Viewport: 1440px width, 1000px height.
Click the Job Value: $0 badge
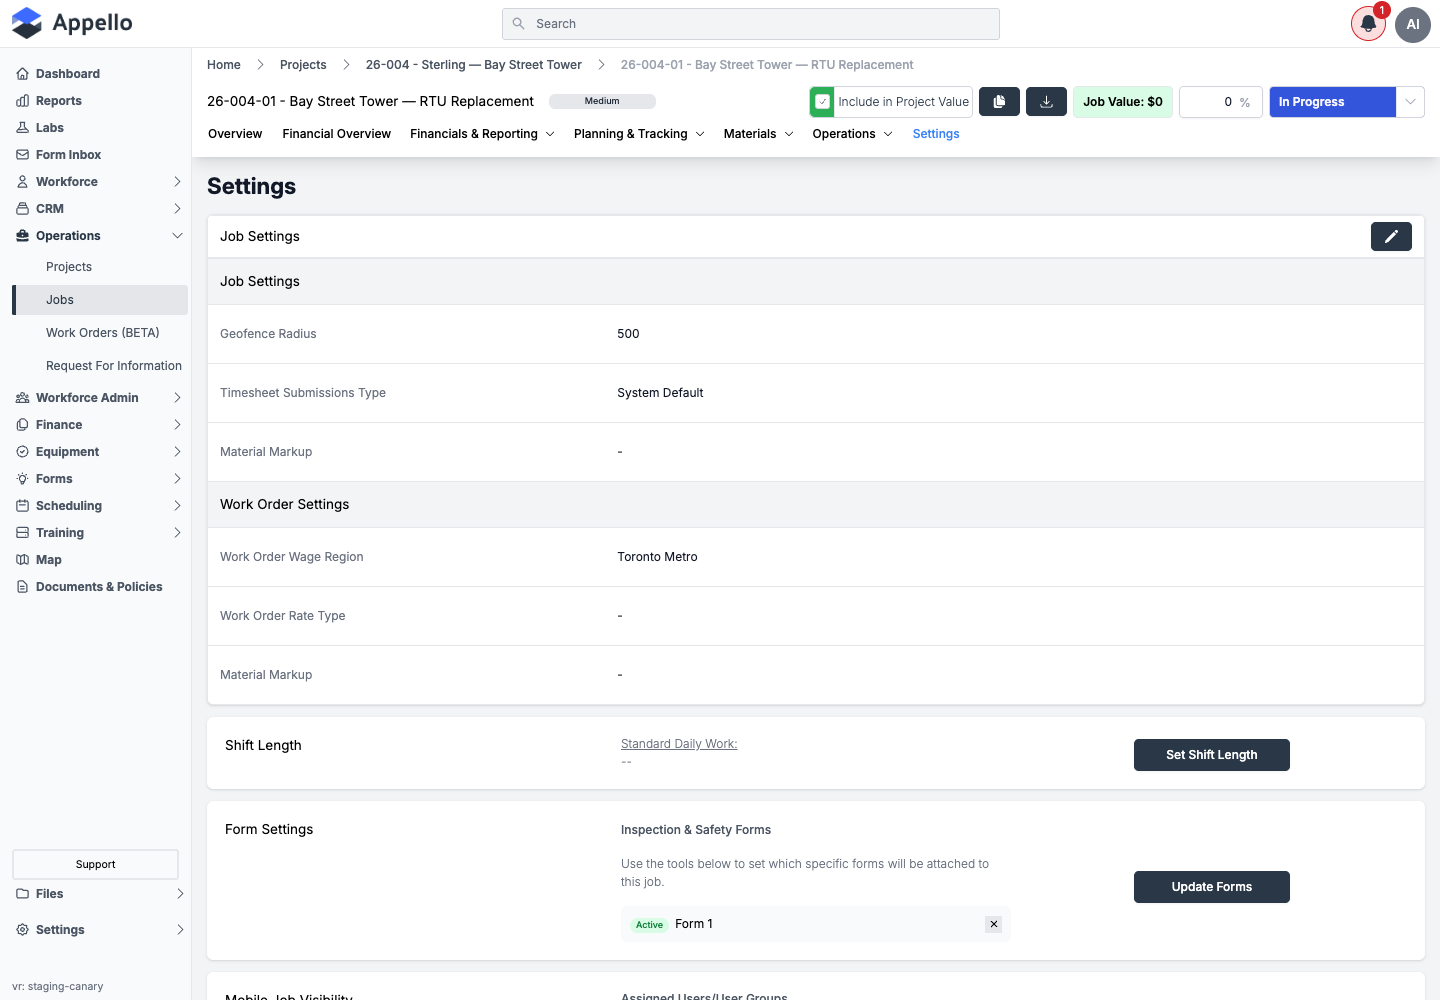1123,102
